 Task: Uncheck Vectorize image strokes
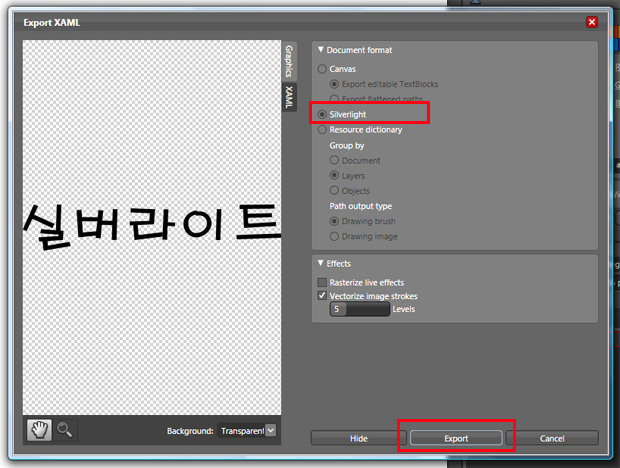point(322,296)
